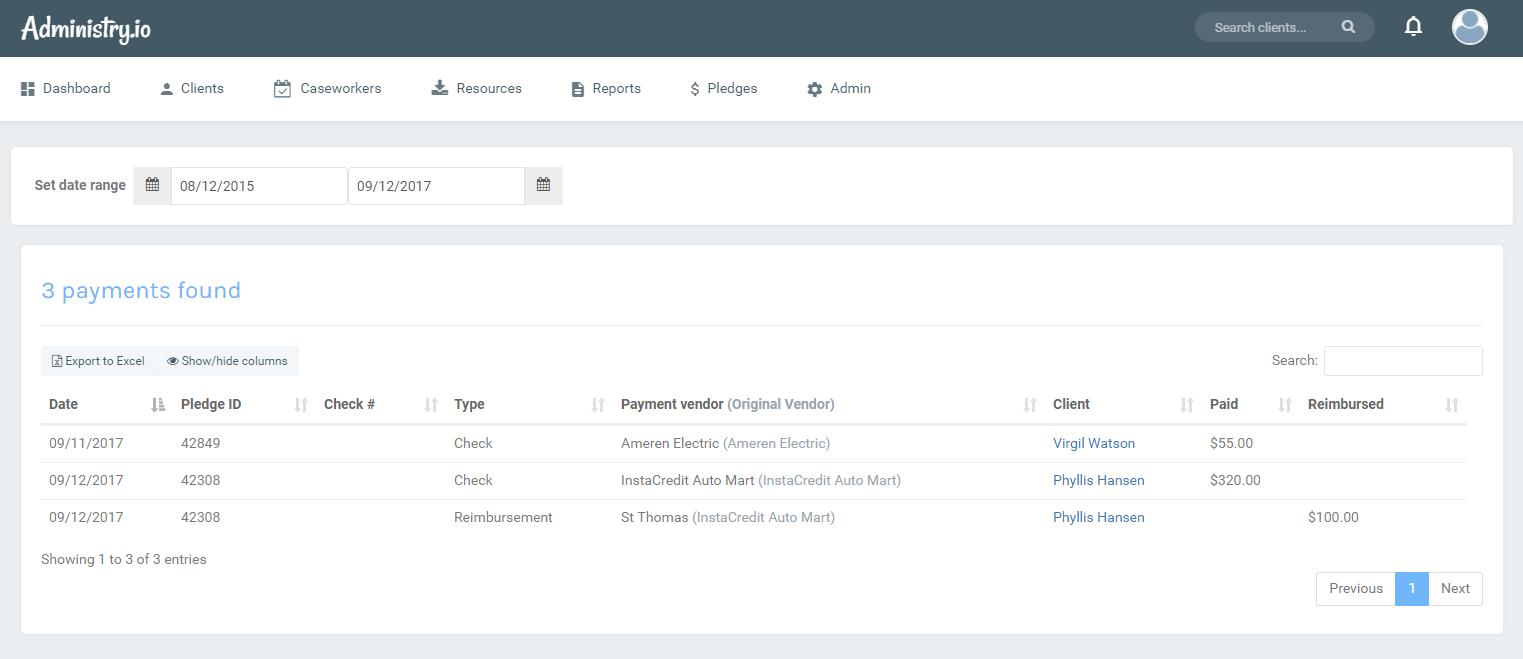
Task: Click the search magnifier icon
Action: pyautogui.click(x=1348, y=27)
